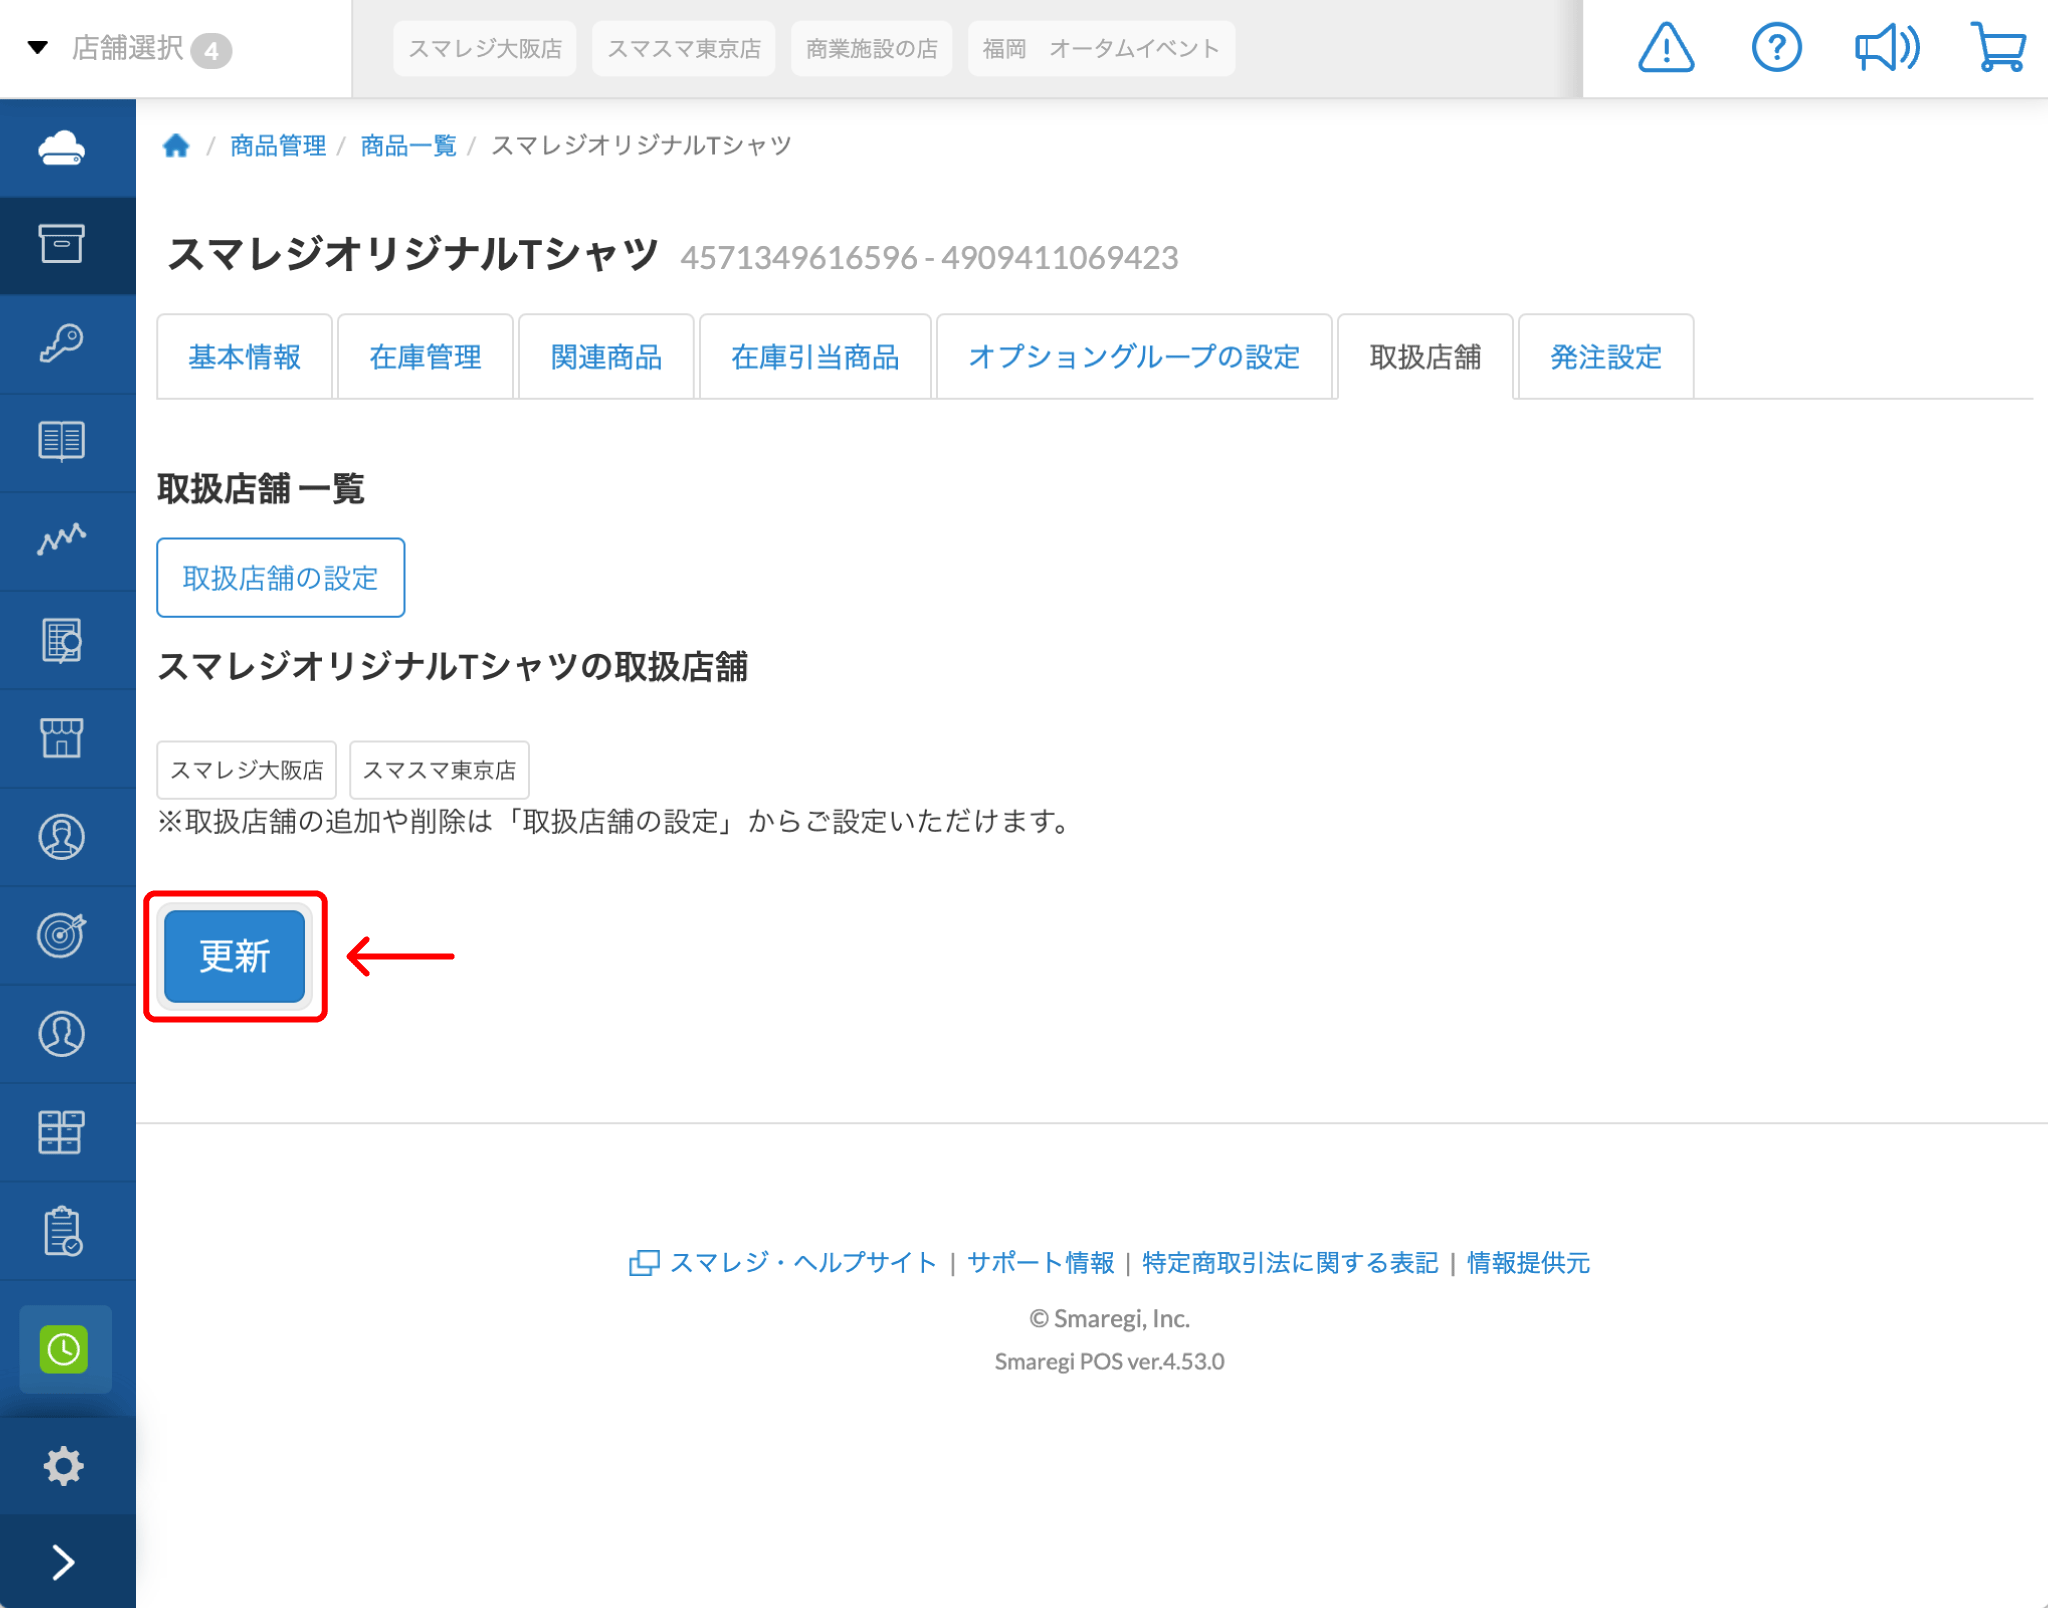Select the スマスマ東京店 chip in top bar
2048x1608 pixels.
coord(684,48)
